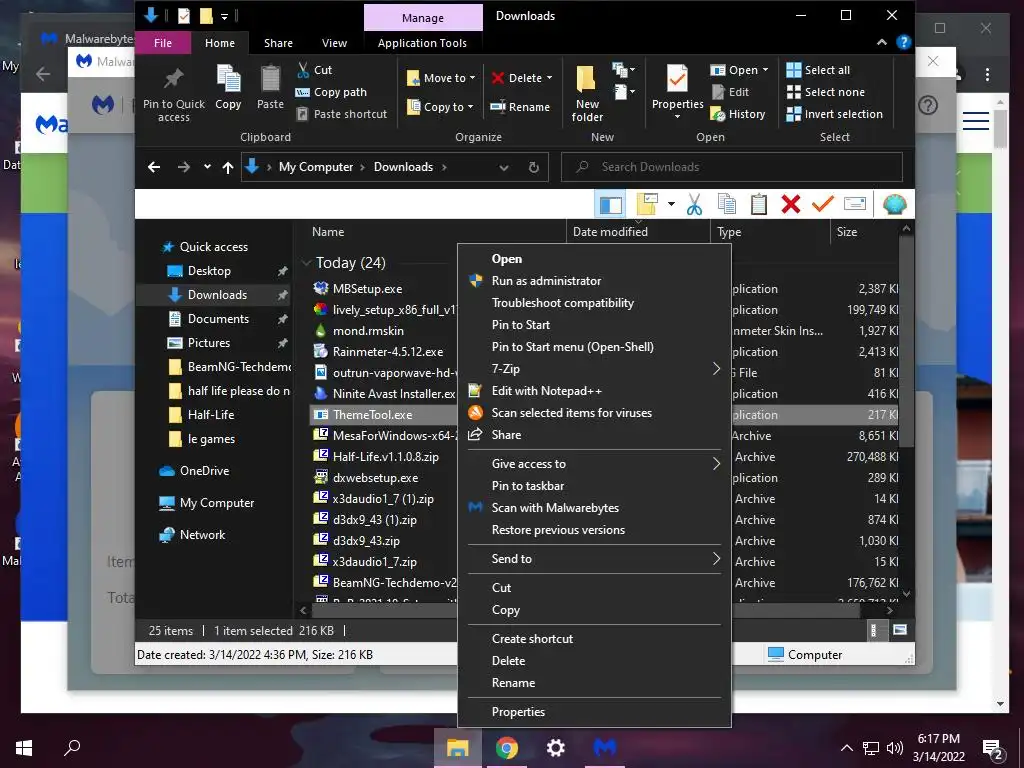Click the details view toggle in status bar
Viewport: 1024px width, 768px height.
click(x=874, y=630)
